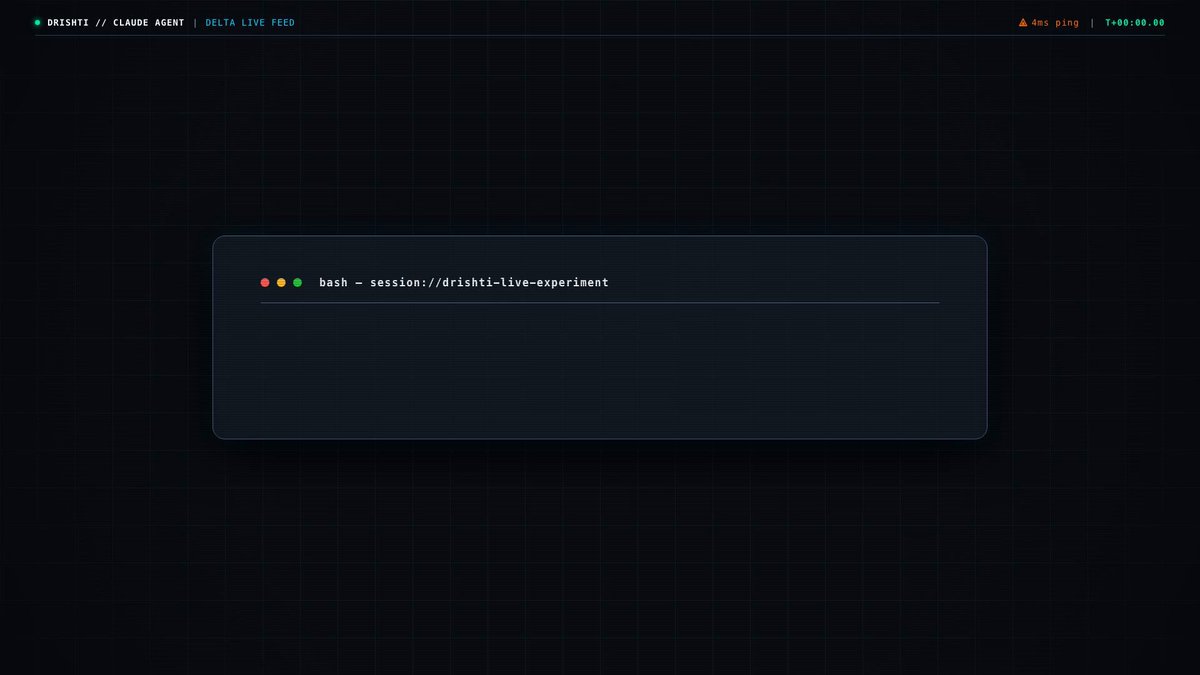Click the yellow minimize dot in terminal window
The height and width of the screenshot is (675, 1200).
[x=281, y=283]
